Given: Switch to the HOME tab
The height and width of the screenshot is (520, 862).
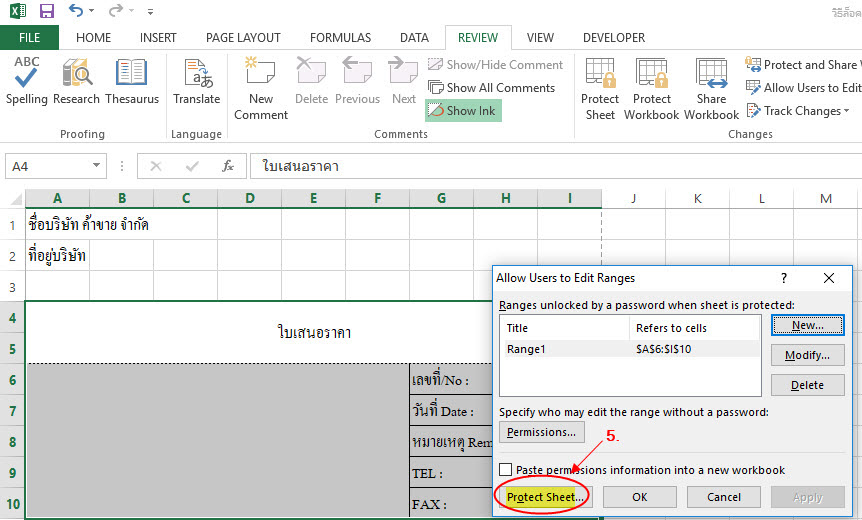Looking at the screenshot, I should tap(93, 37).
